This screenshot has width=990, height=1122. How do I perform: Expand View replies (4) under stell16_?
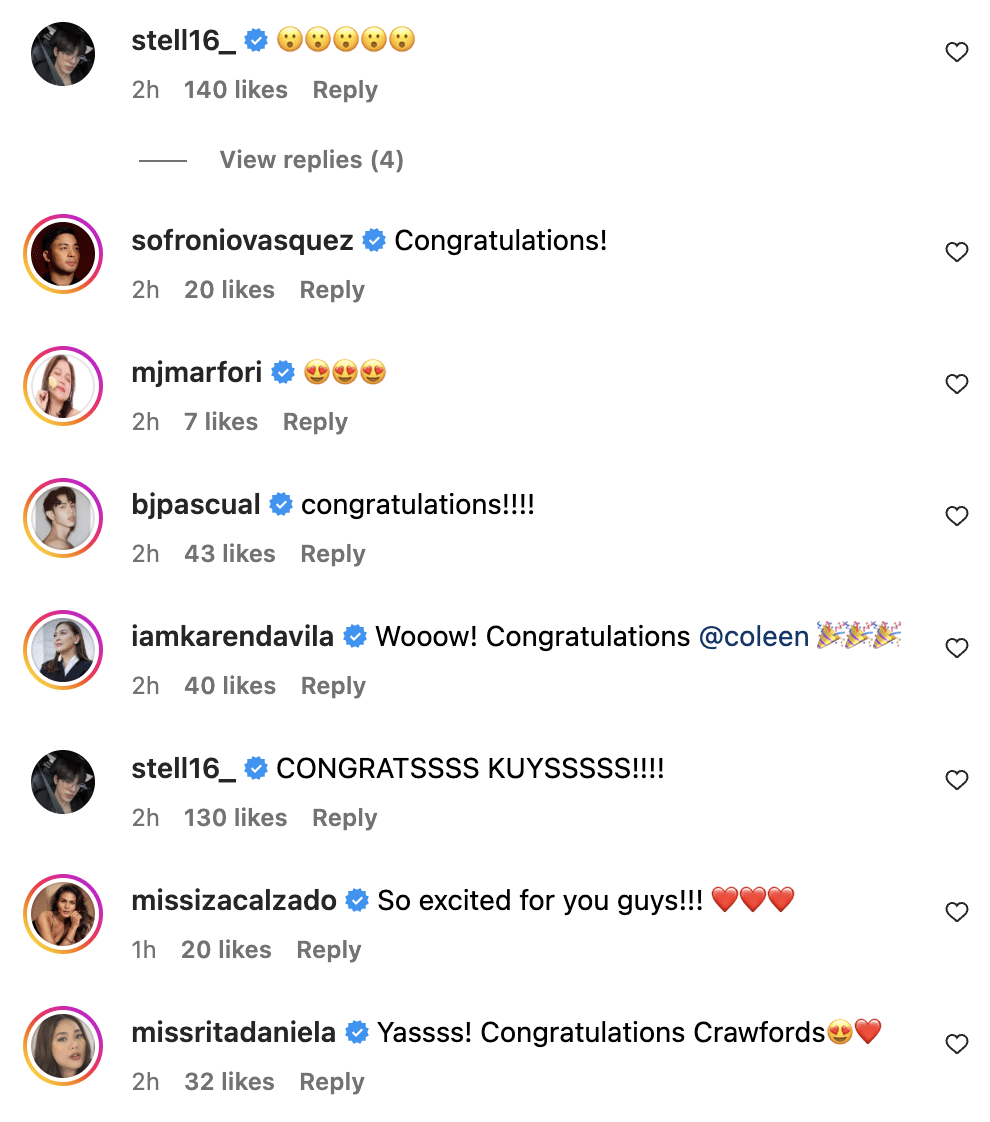coord(311,160)
